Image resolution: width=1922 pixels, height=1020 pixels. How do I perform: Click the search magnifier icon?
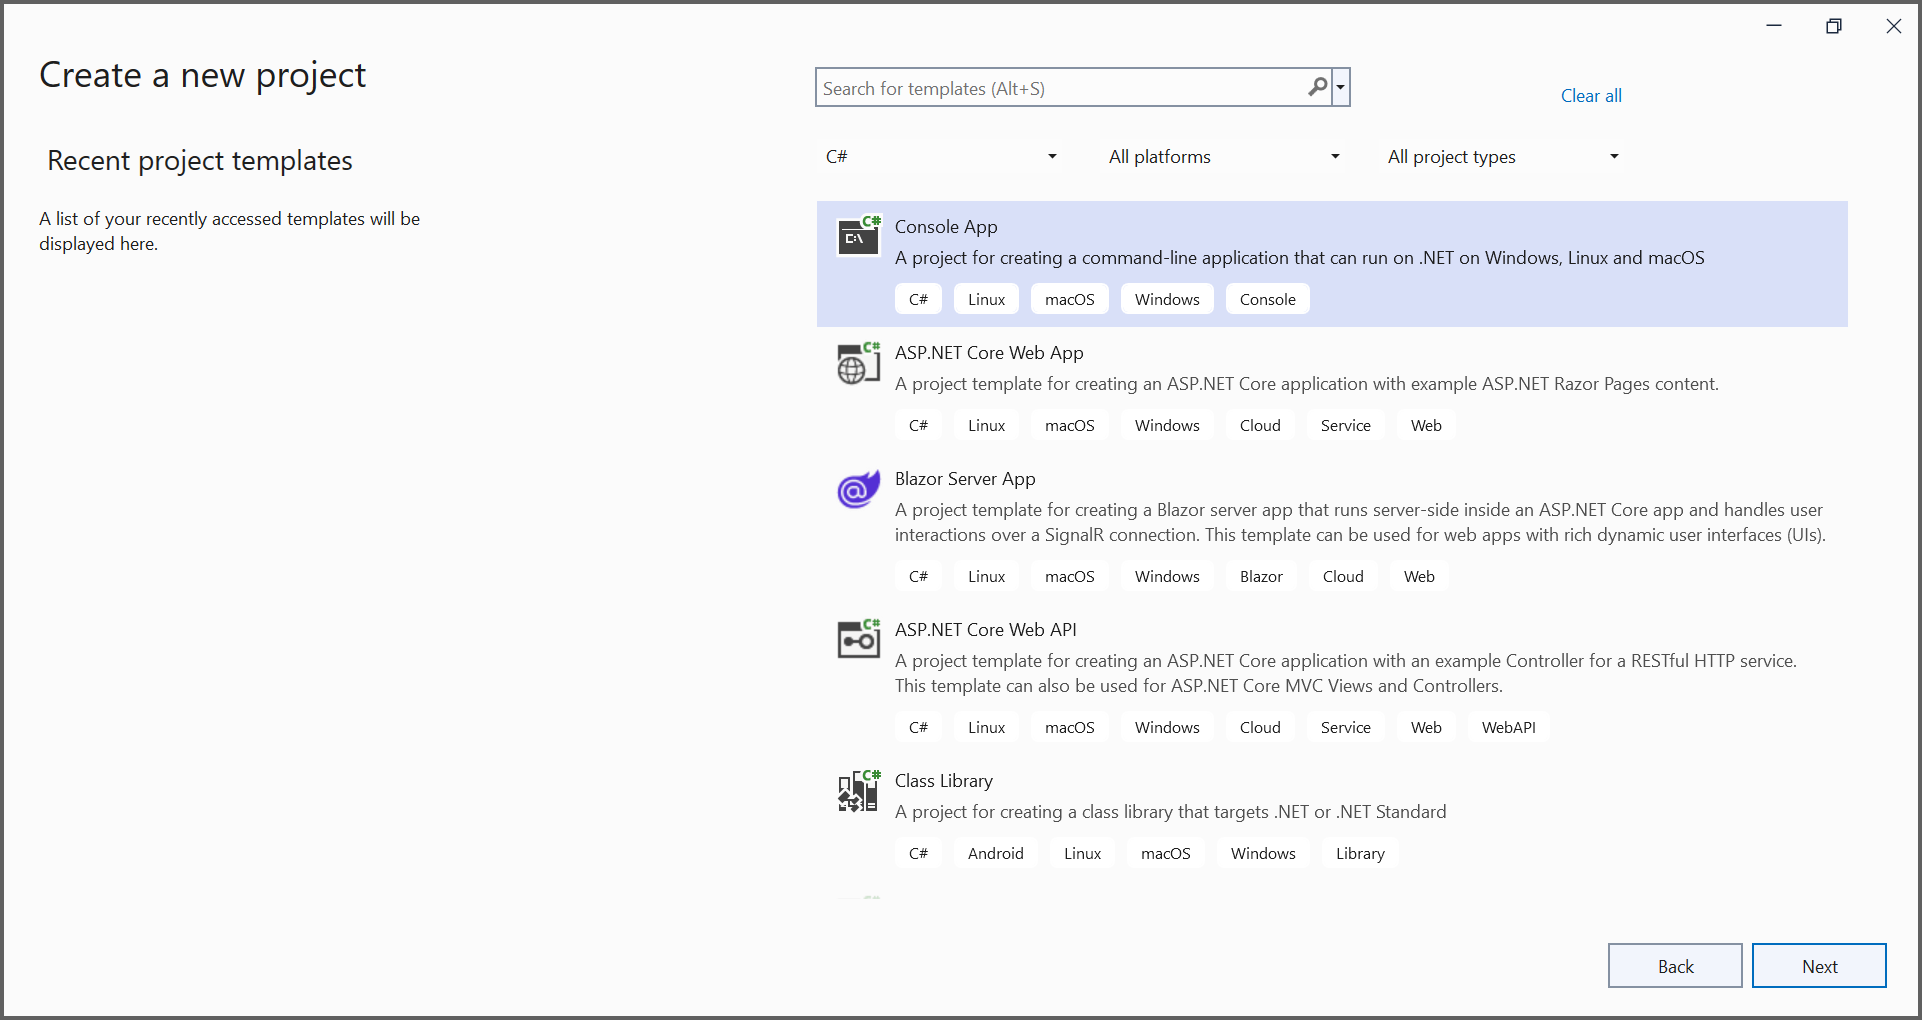pos(1317,87)
